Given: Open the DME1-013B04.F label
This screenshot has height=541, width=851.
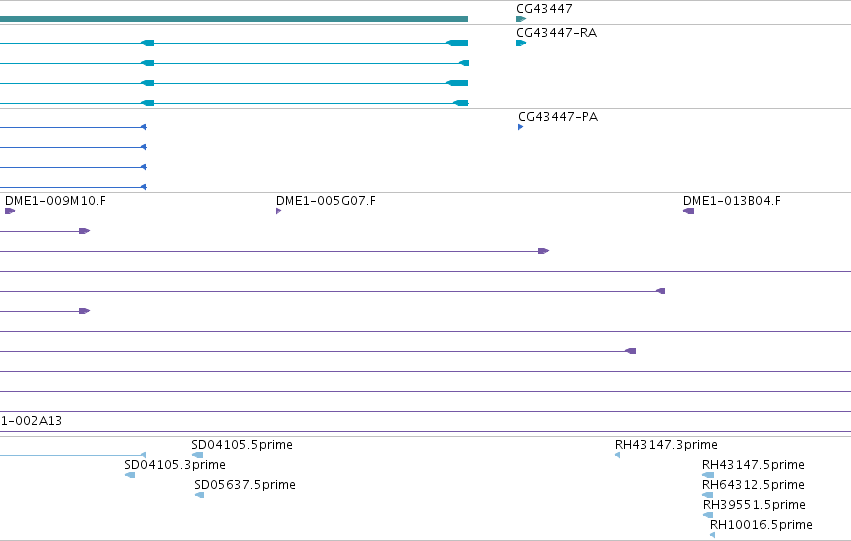Looking at the screenshot, I should [x=732, y=201].
